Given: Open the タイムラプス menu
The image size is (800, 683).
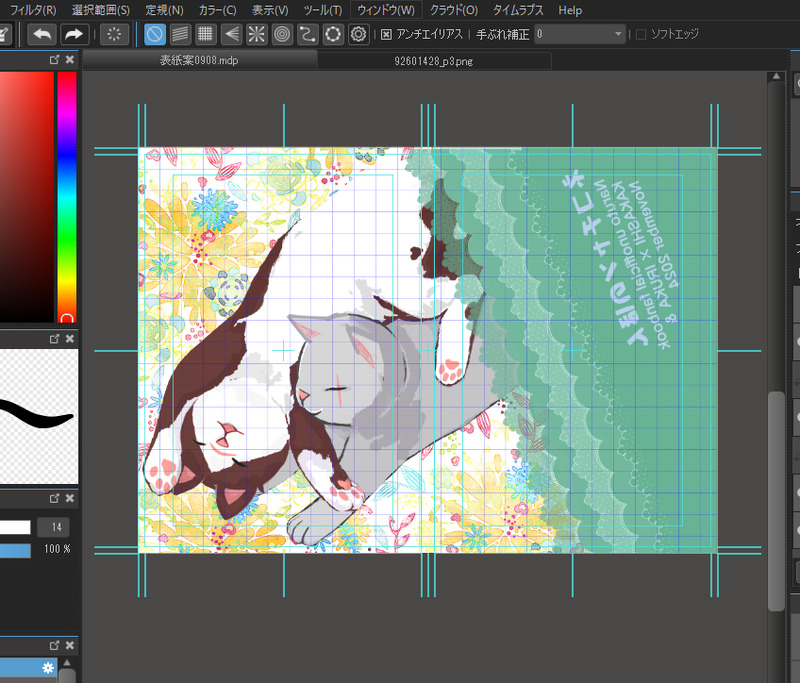Looking at the screenshot, I should 518,10.
